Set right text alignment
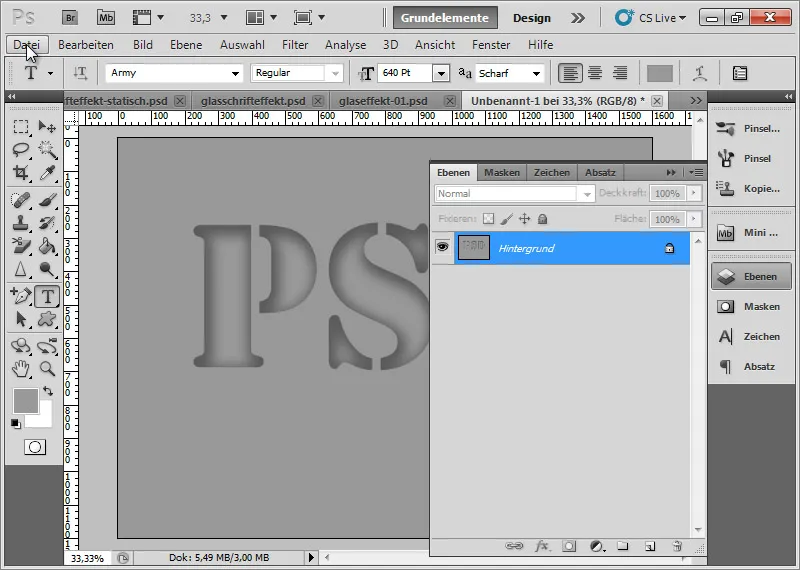This screenshot has width=800, height=570. pos(620,73)
